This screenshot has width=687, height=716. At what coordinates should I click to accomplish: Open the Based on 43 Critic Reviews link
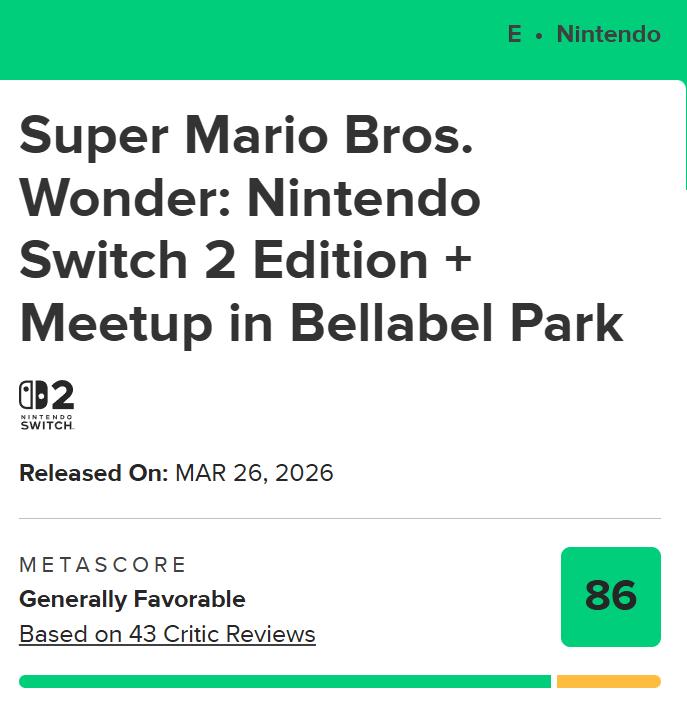[x=167, y=634]
